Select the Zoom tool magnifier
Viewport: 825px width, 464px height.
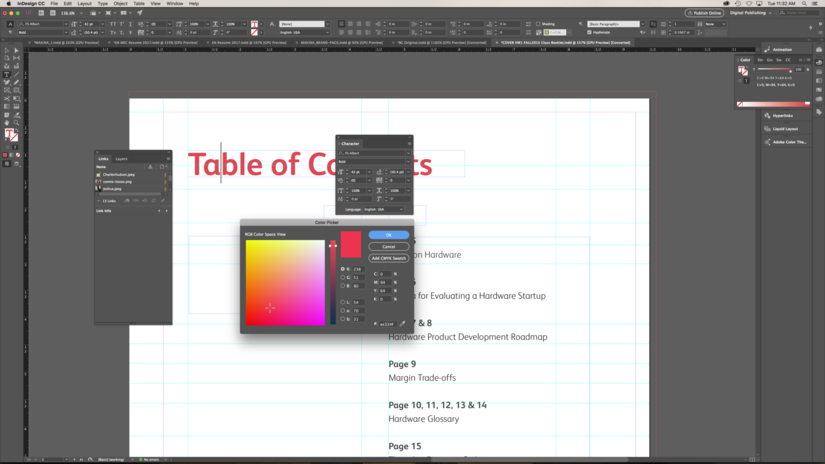tap(16, 123)
